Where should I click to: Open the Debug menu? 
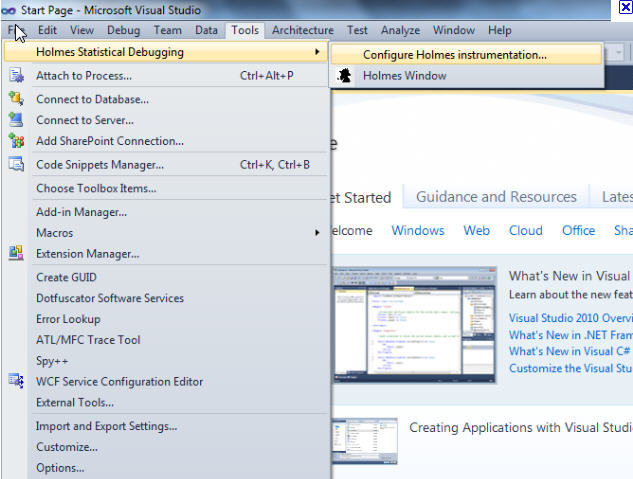(124, 30)
